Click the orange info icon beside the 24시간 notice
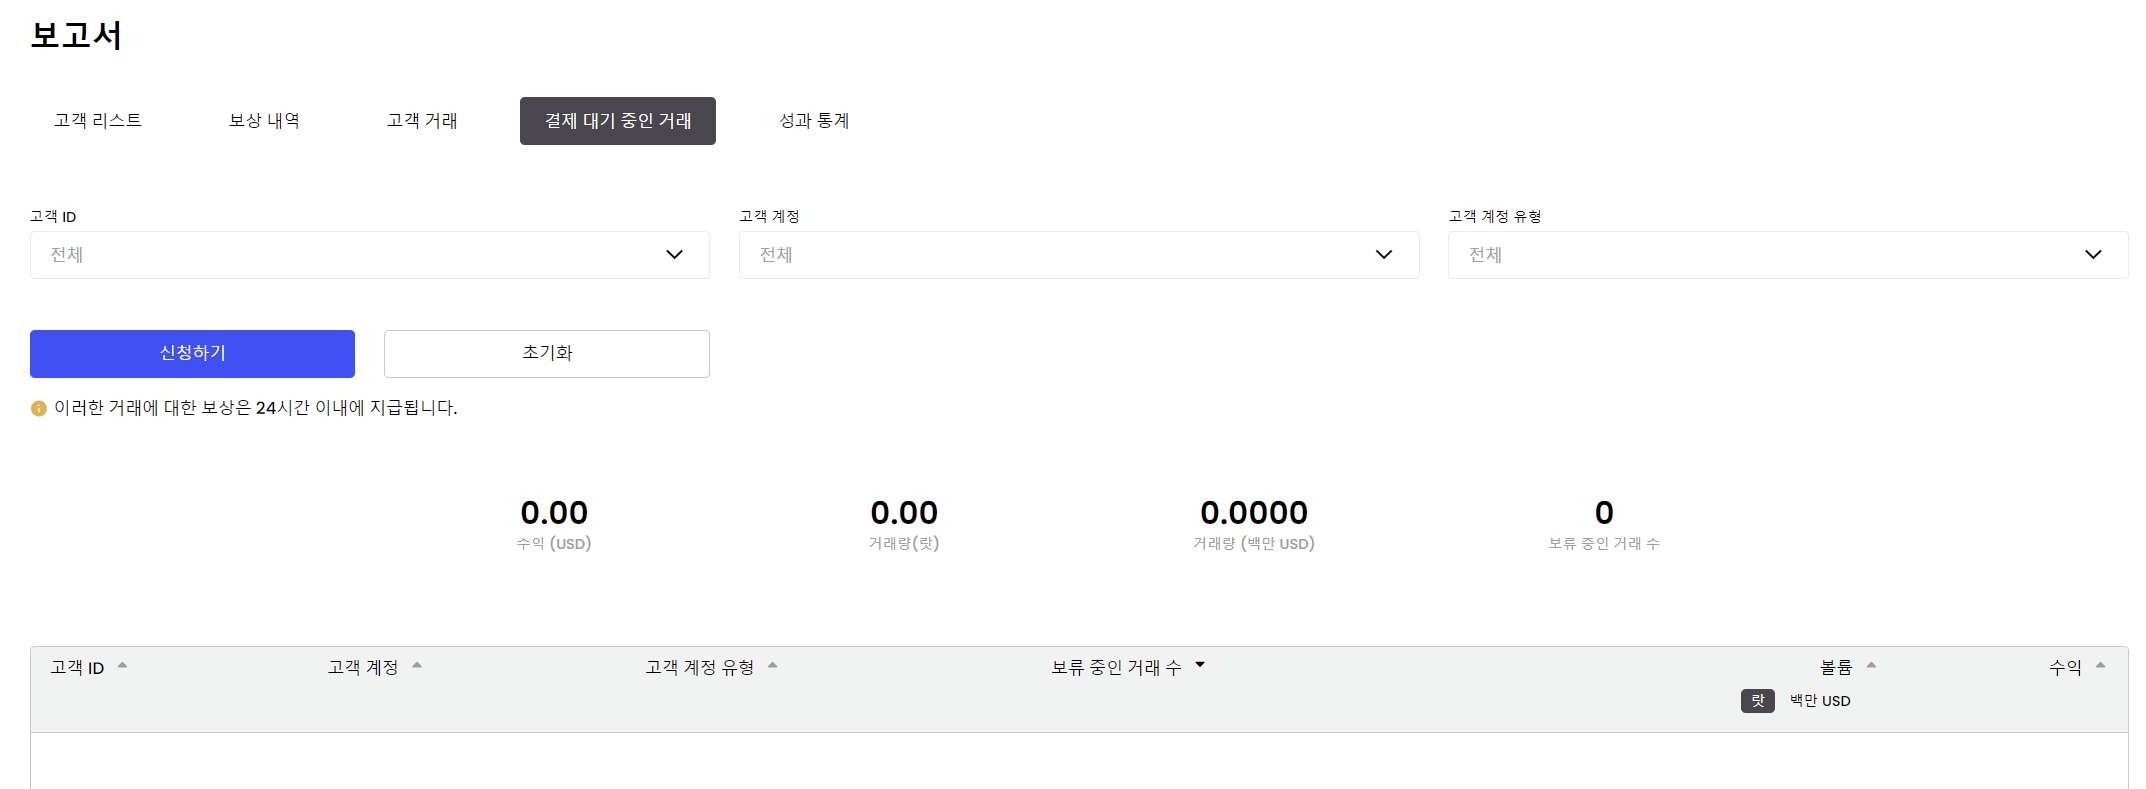 [x=39, y=409]
